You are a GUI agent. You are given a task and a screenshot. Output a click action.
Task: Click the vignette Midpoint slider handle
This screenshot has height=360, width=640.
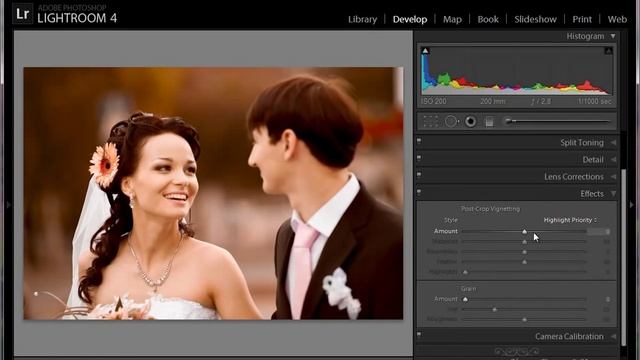pos(524,242)
